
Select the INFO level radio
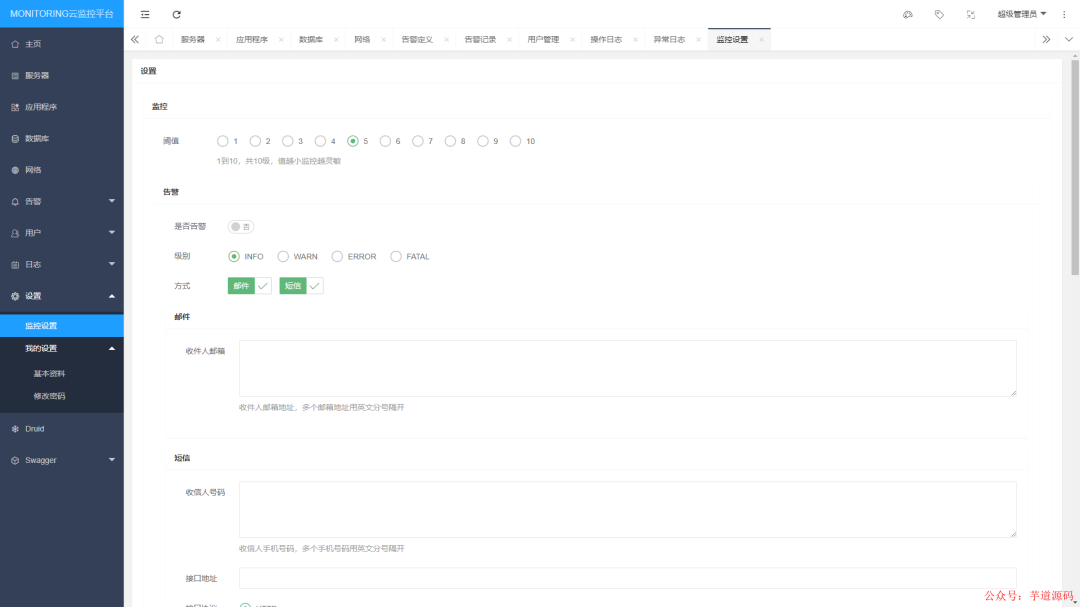[x=234, y=256]
